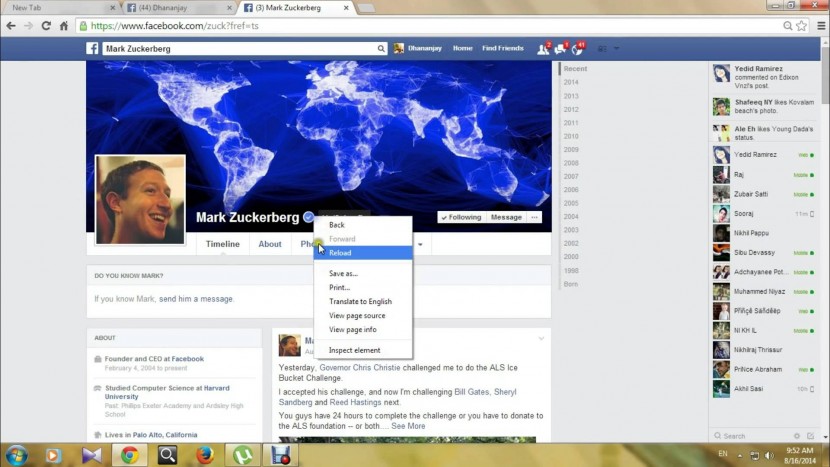This screenshot has height=467, width=830.
Task: Click the Message button on profile
Action: coord(506,217)
